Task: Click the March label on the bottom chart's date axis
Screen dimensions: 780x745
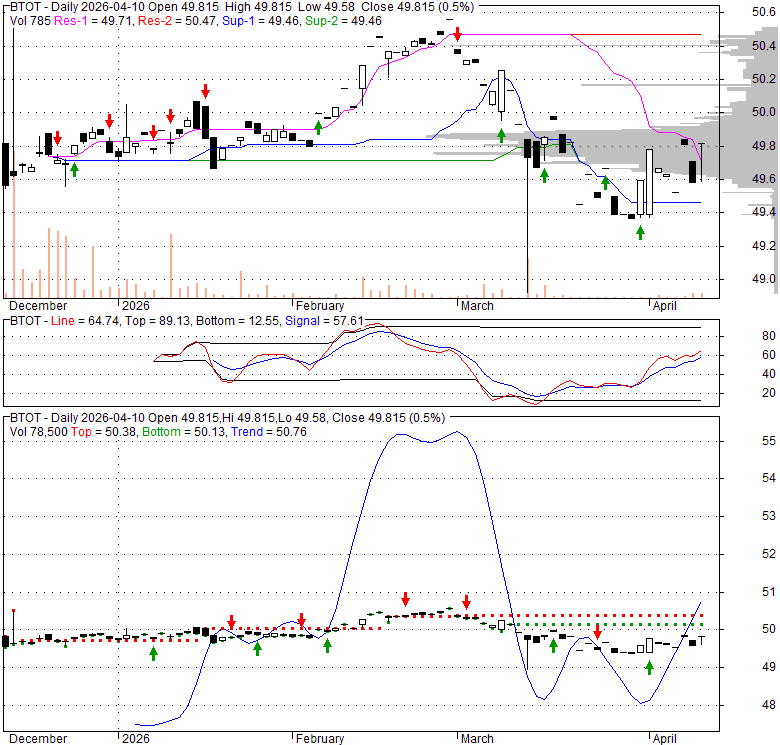Action: tap(476, 739)
